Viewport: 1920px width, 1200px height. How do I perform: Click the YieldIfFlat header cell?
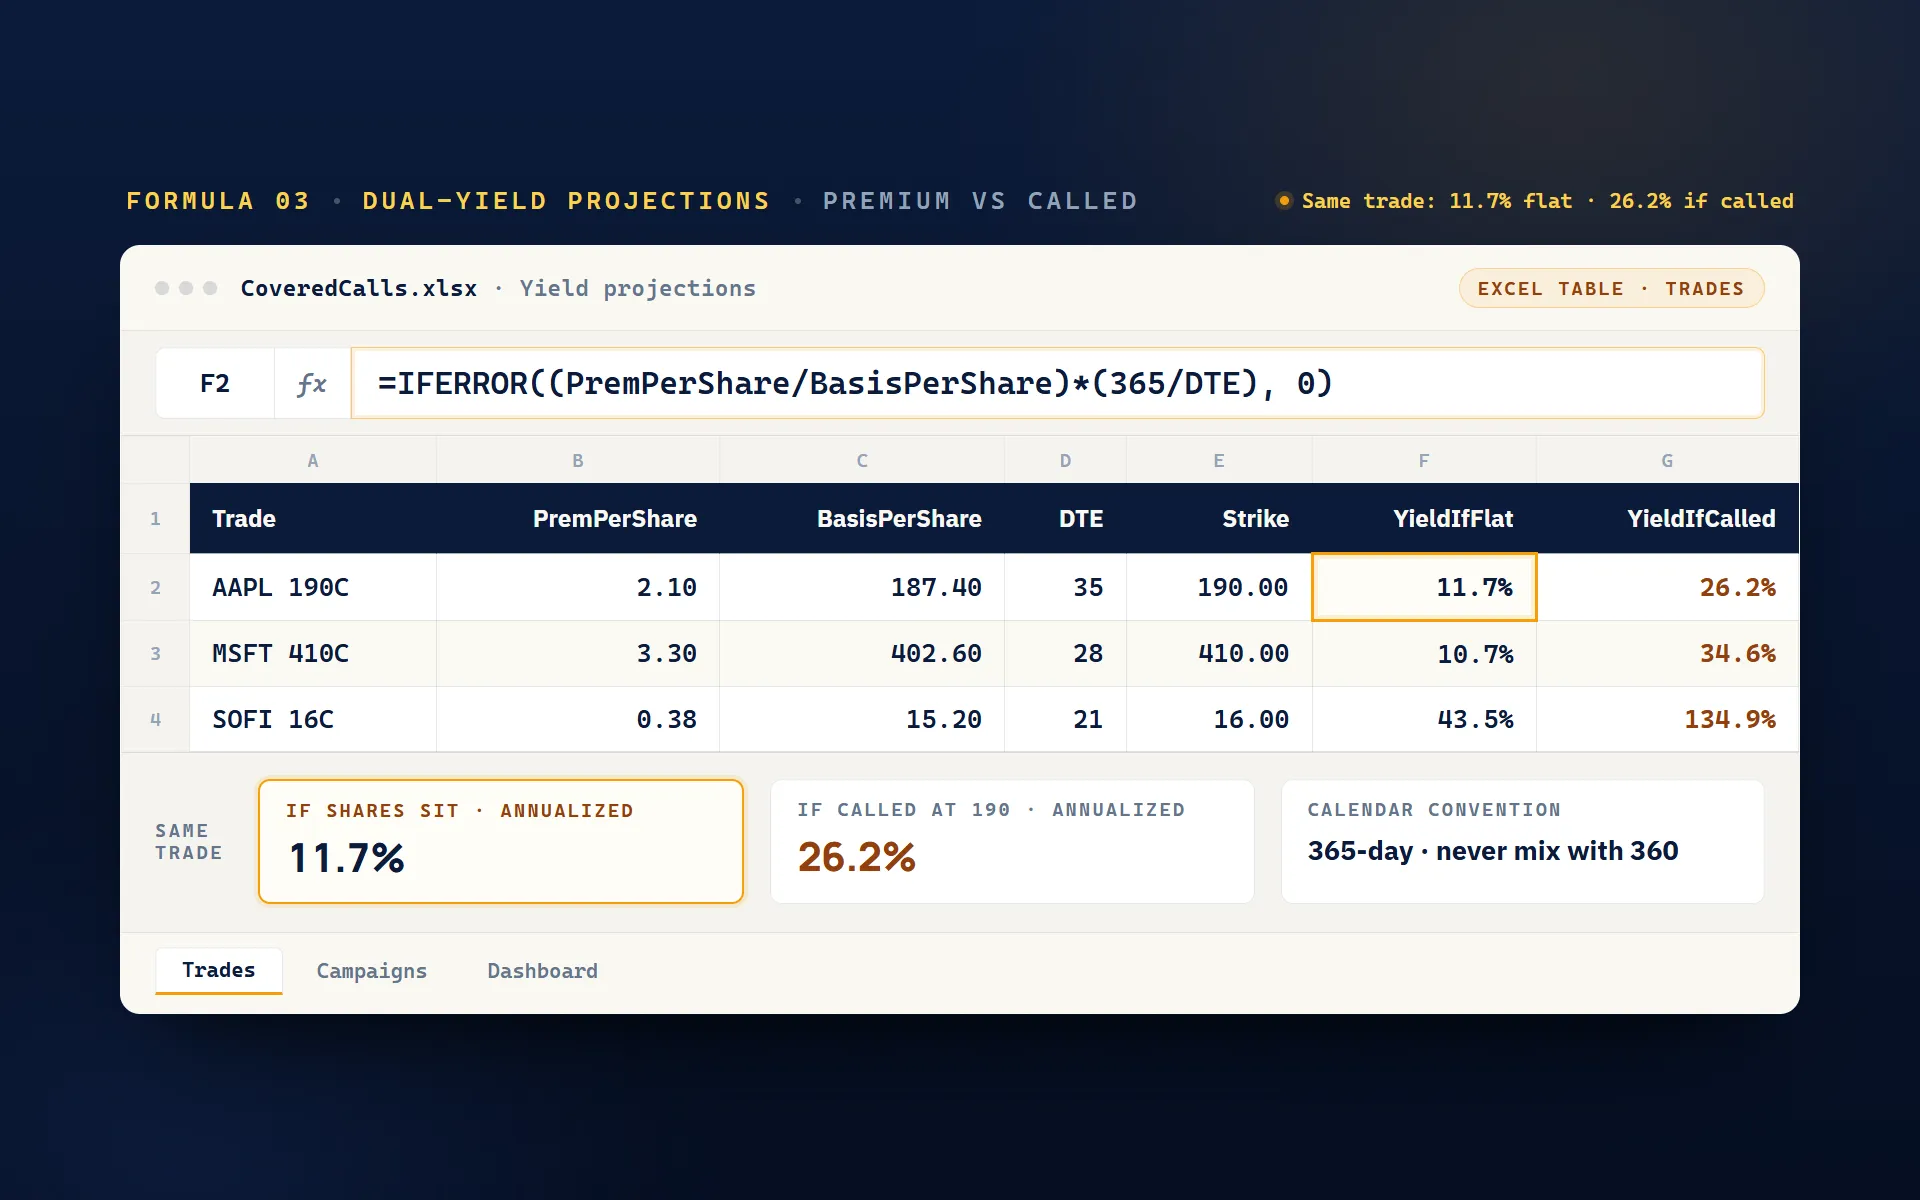pos(1424,518)
